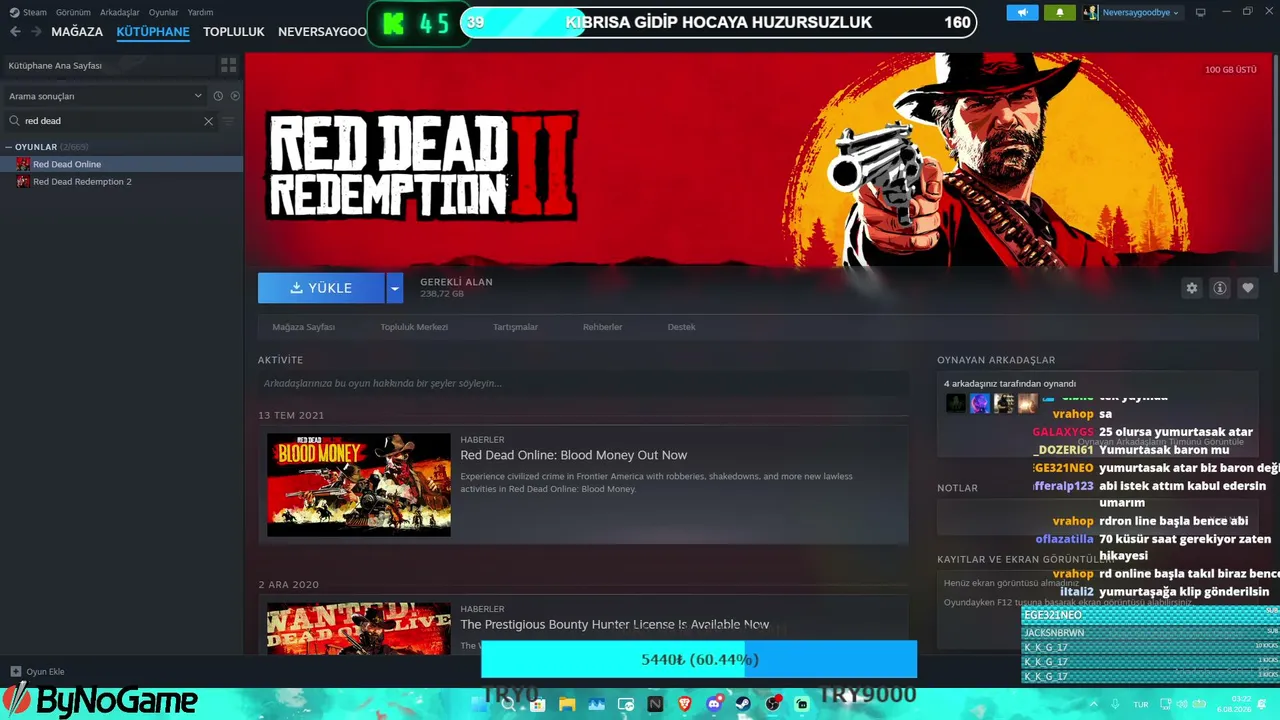Image resolution: width=1280 pixels, height=720 pixels.
Task: Show ready-to-play games filter icon
Action: click(x=235, y=96)
